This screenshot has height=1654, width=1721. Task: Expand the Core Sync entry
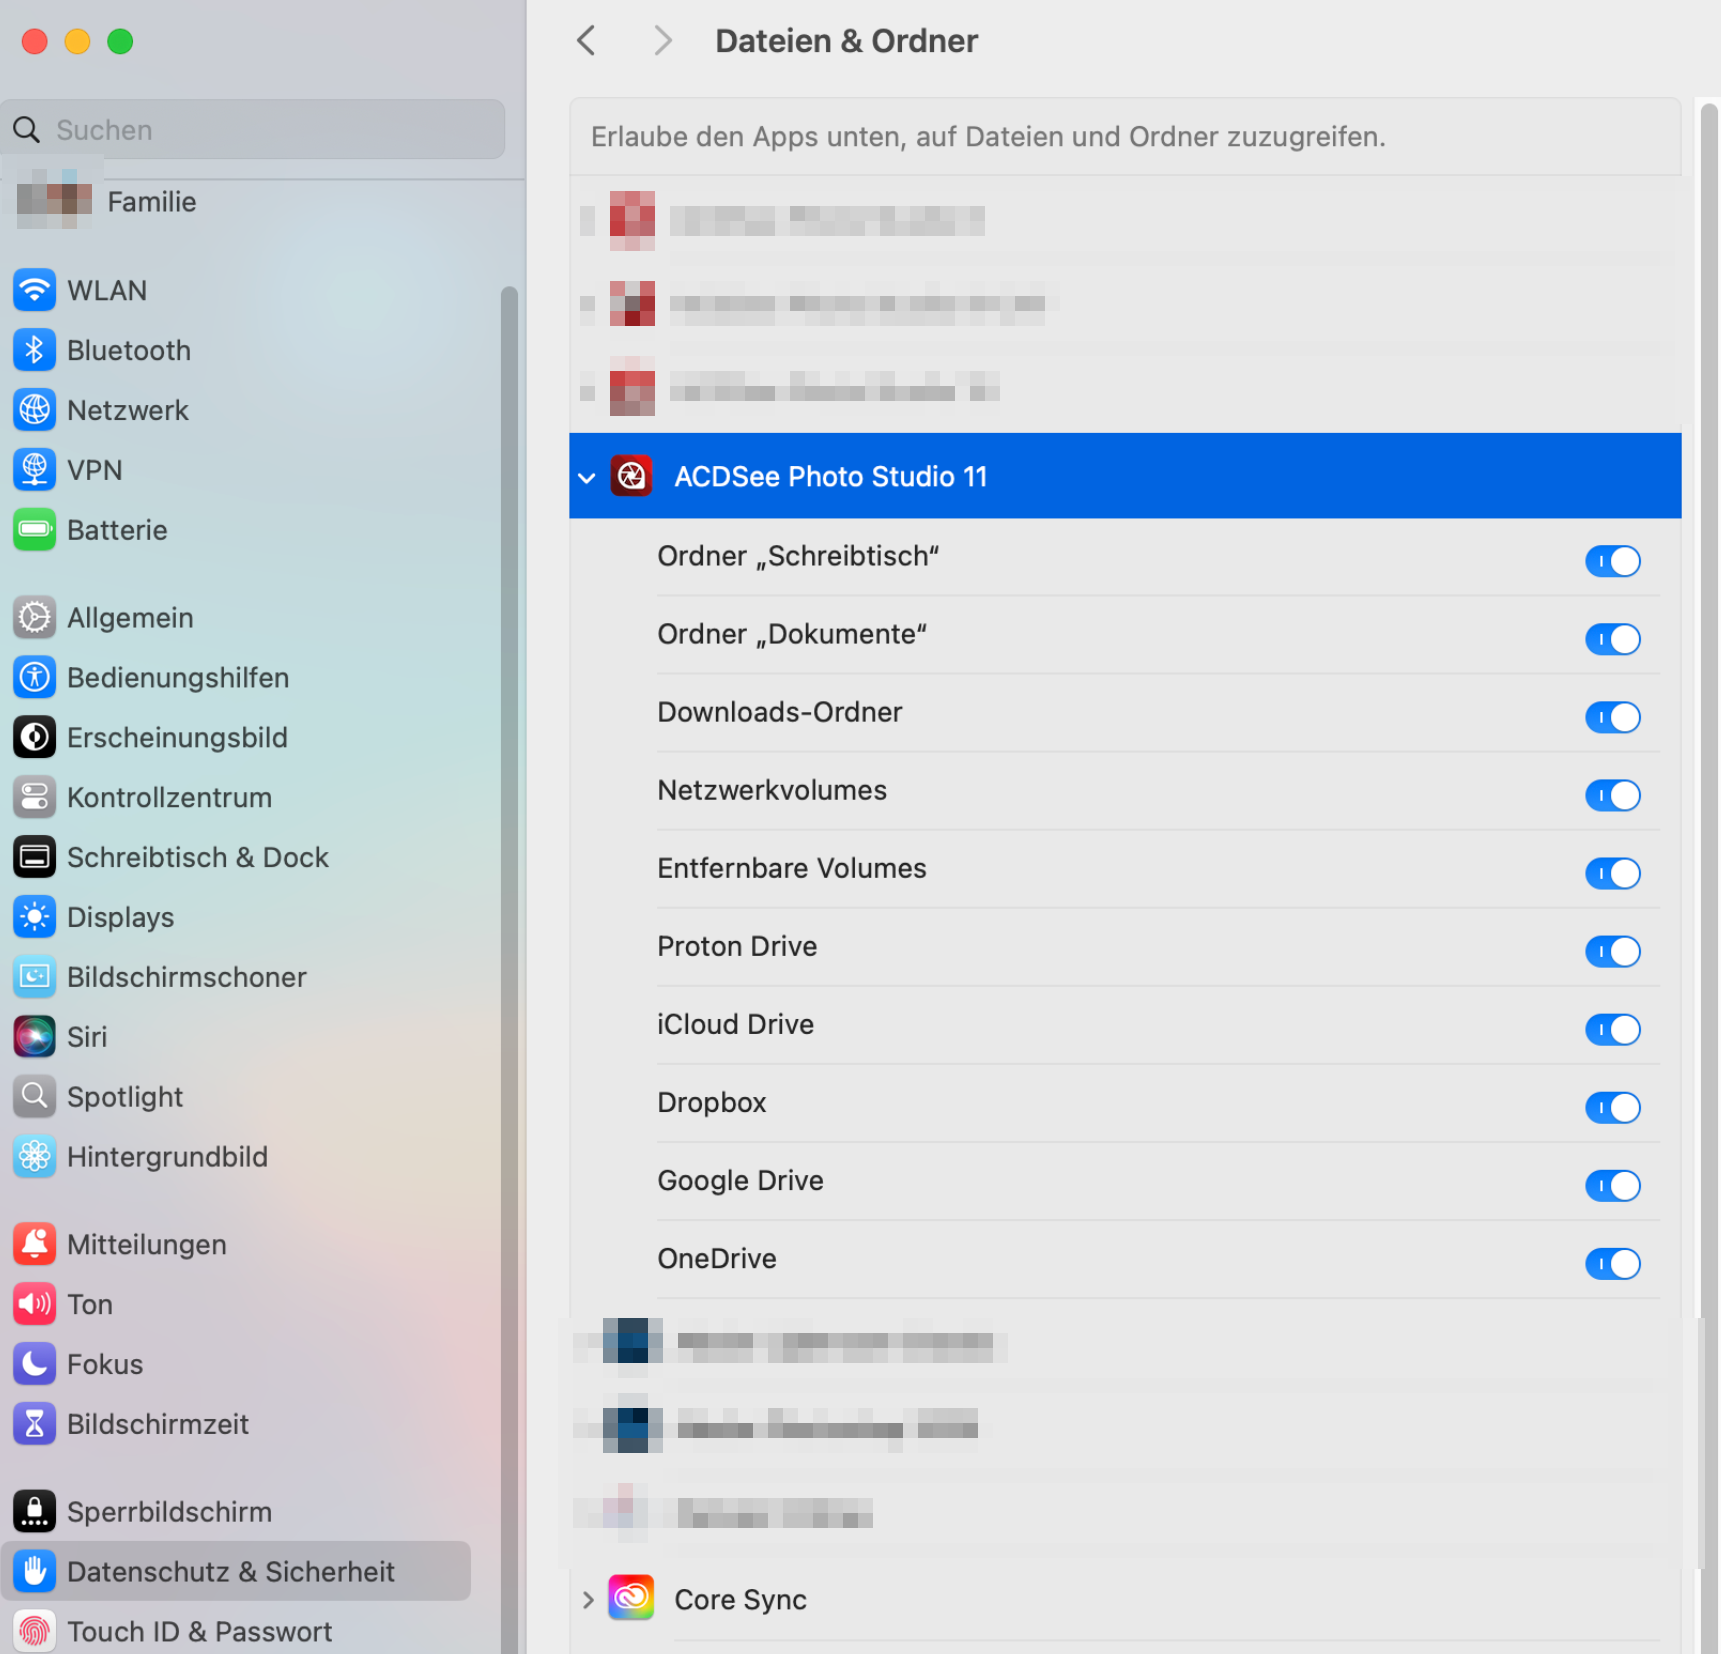(x=588, y=1600)
